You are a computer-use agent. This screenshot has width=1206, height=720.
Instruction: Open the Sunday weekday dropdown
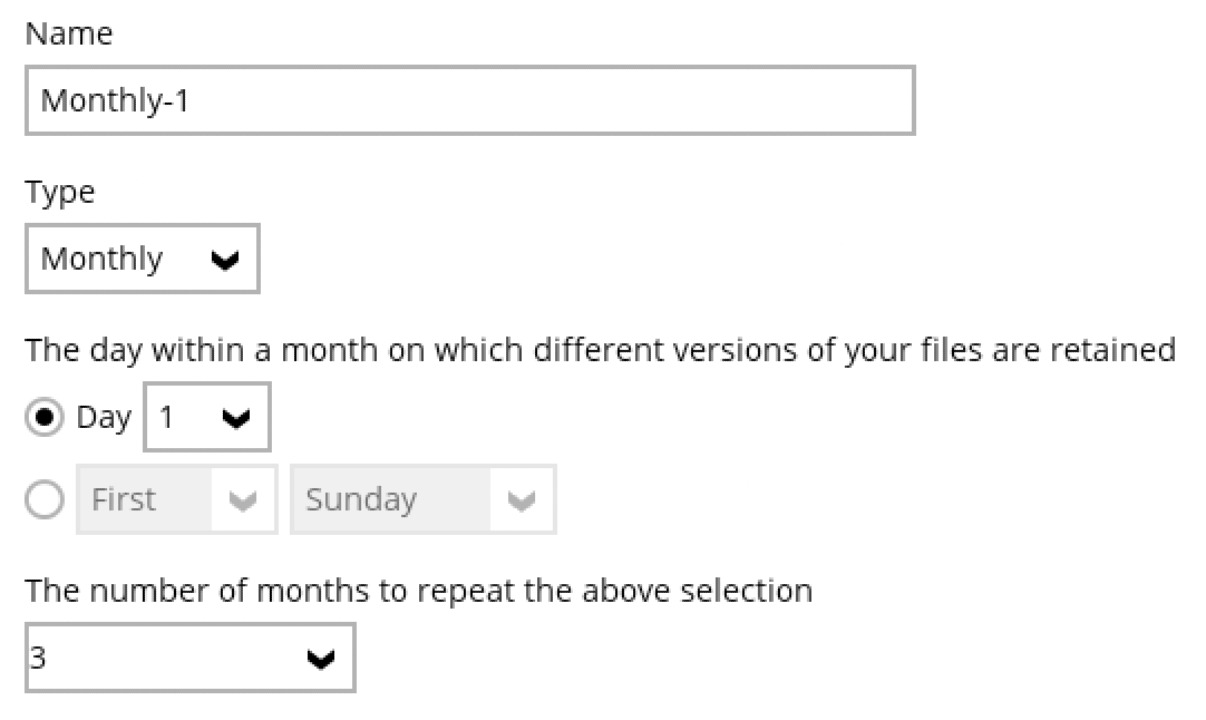(x=422, y=499)
